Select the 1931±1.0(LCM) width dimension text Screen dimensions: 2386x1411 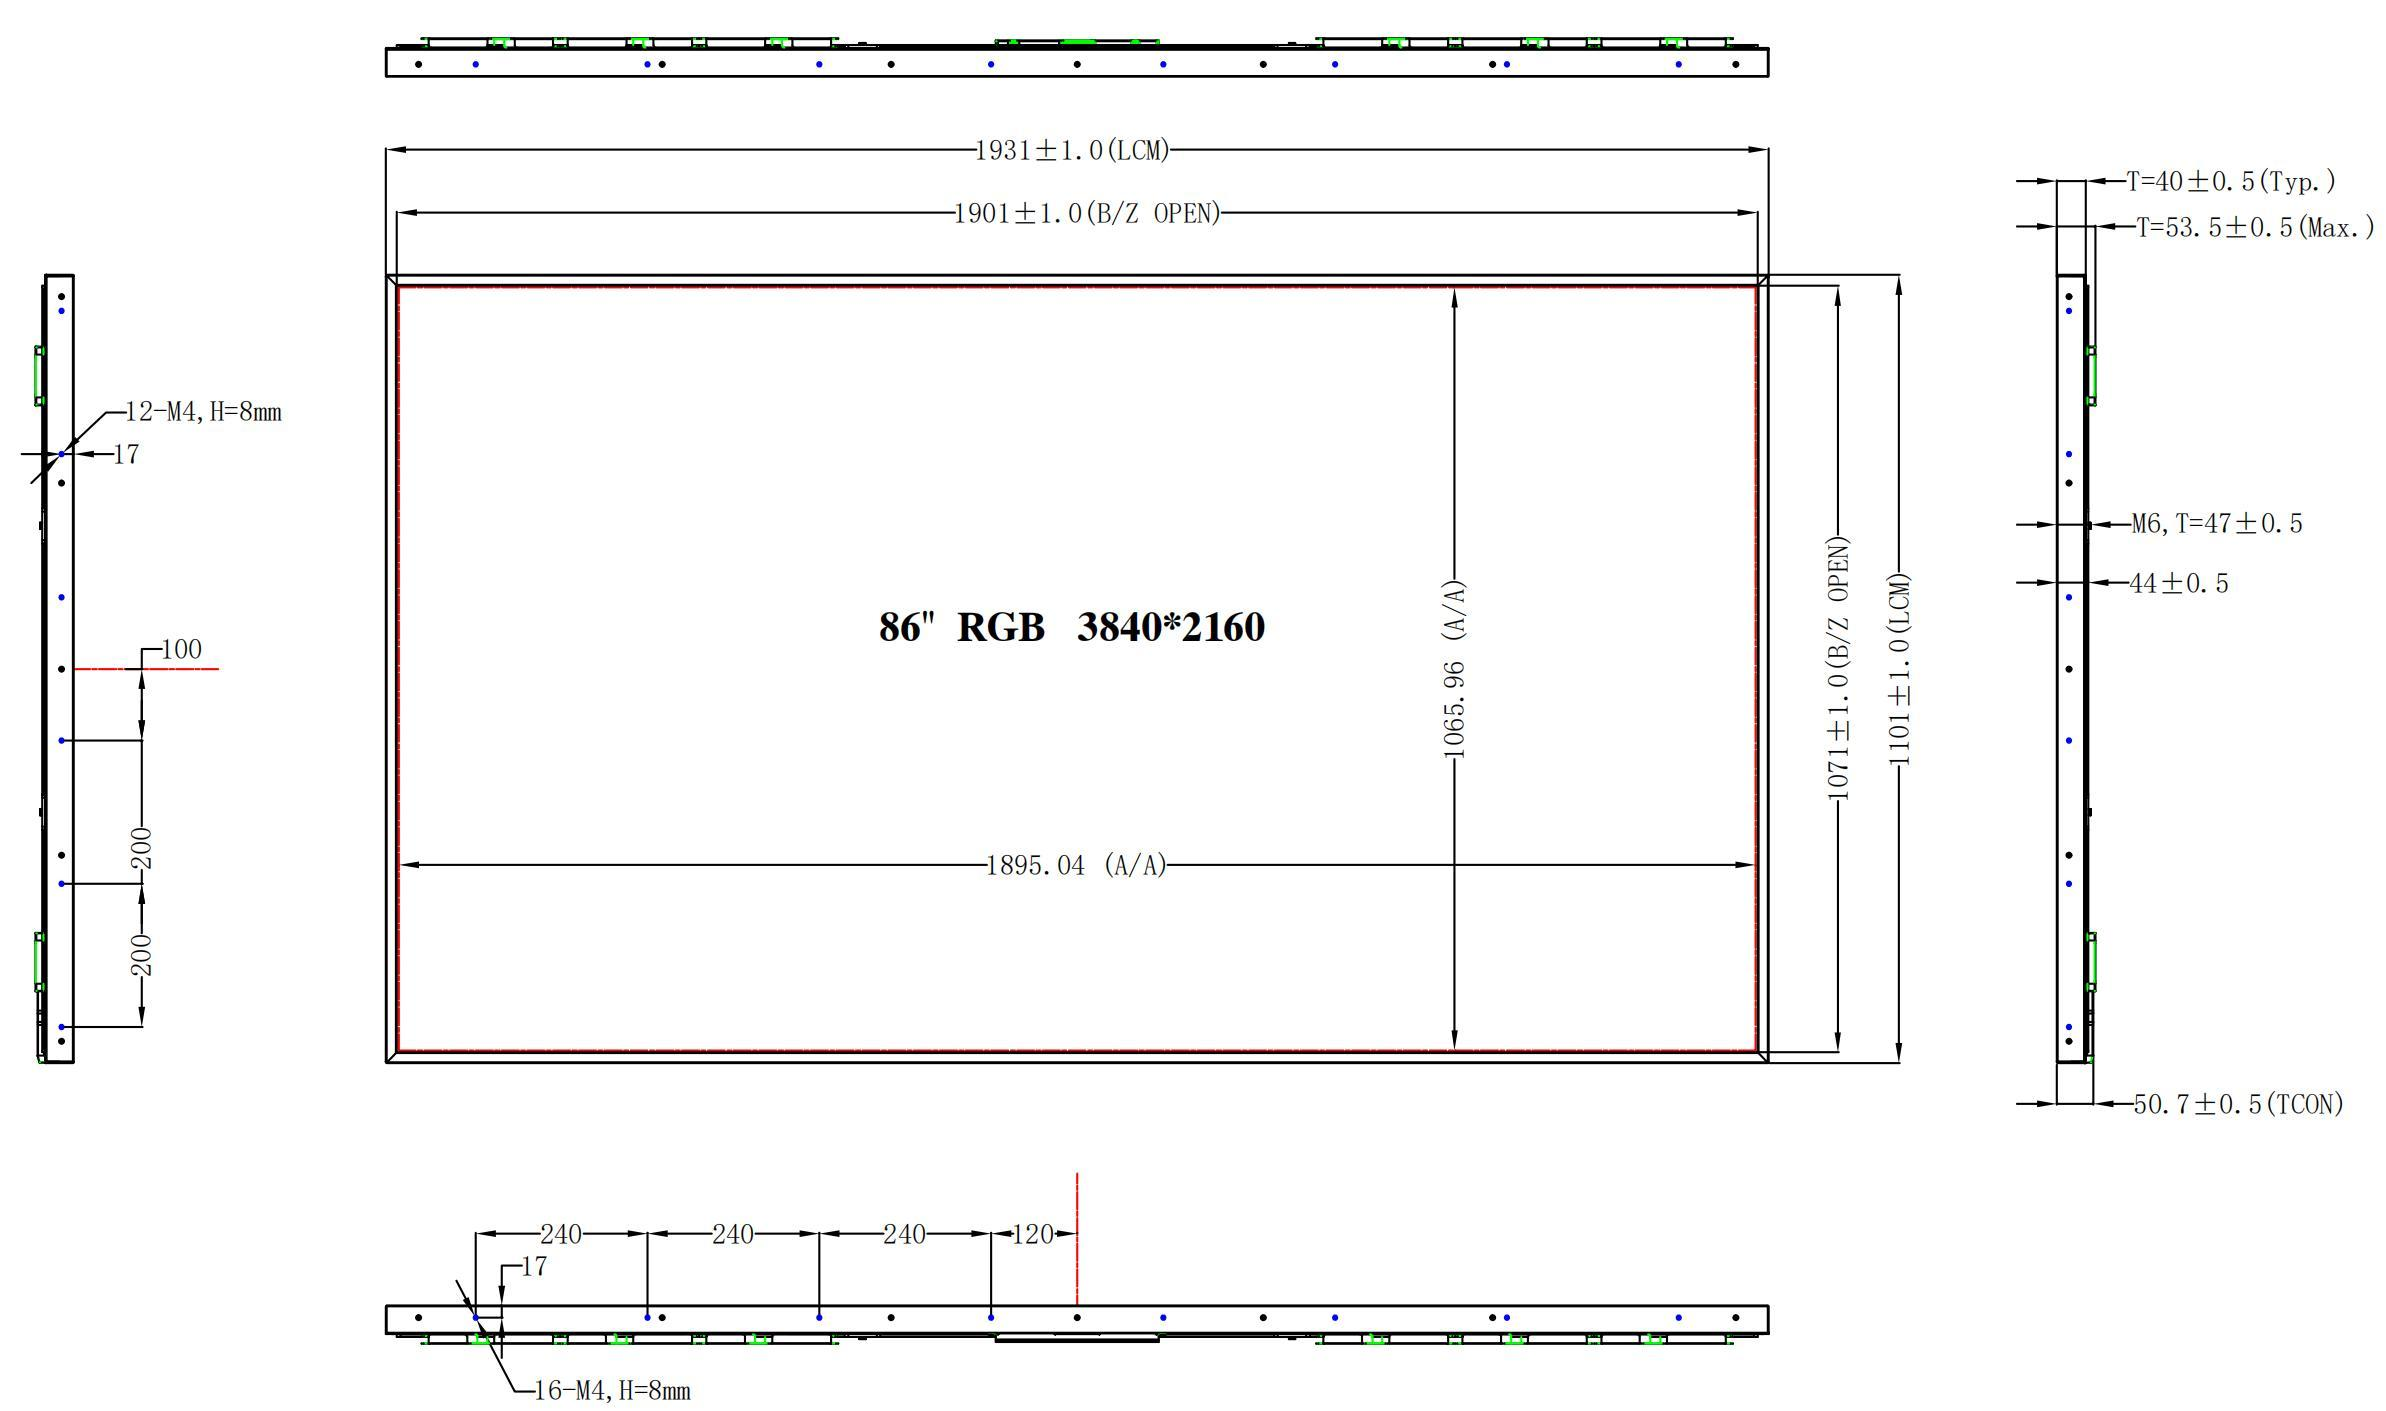coord(1072,150)
